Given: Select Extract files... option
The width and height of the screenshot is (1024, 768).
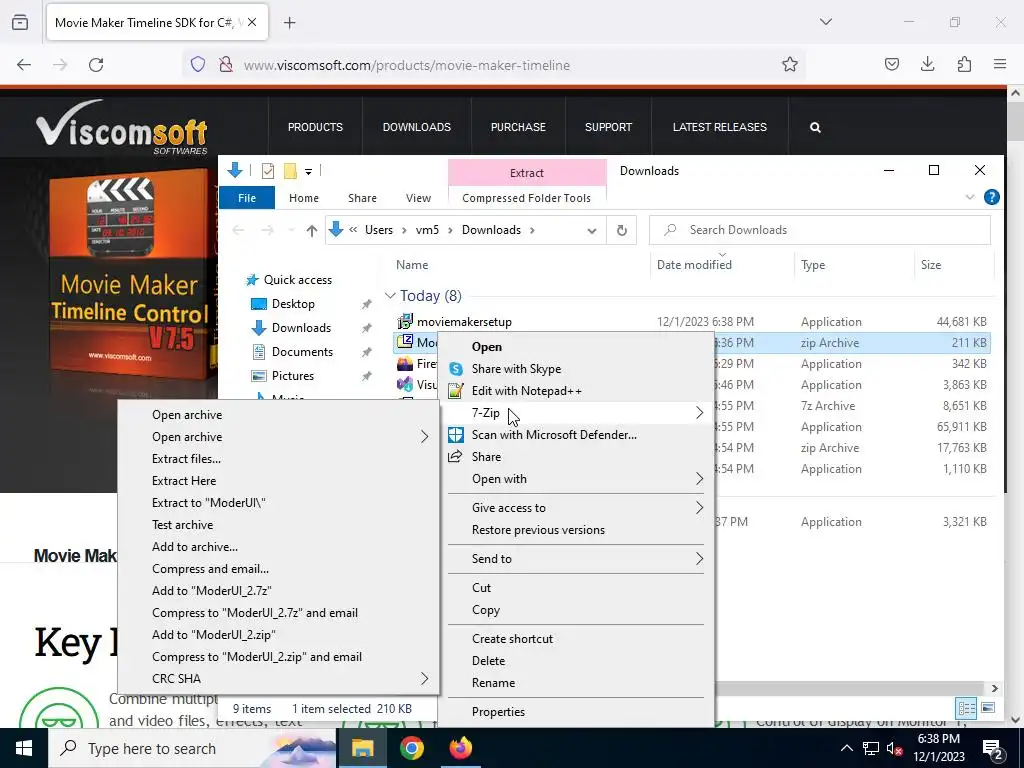Looking at the screenshot, I should coord(186,458).
